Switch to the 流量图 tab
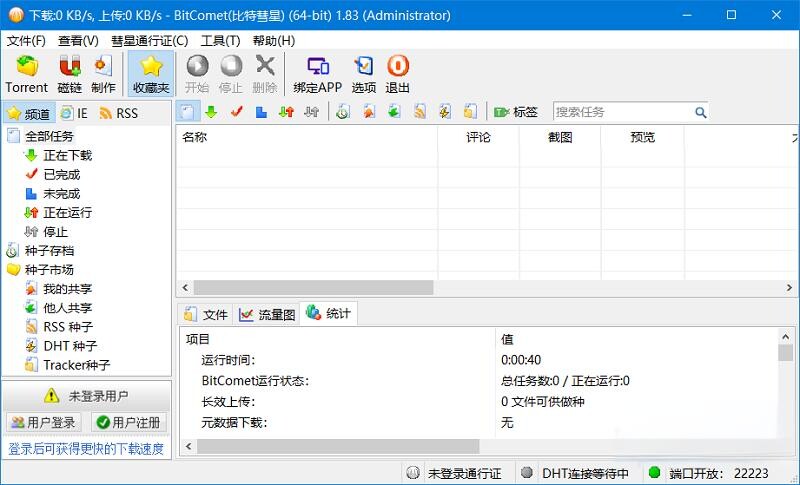The width and height of the screenshot is (800, 485). click(267, 314)
